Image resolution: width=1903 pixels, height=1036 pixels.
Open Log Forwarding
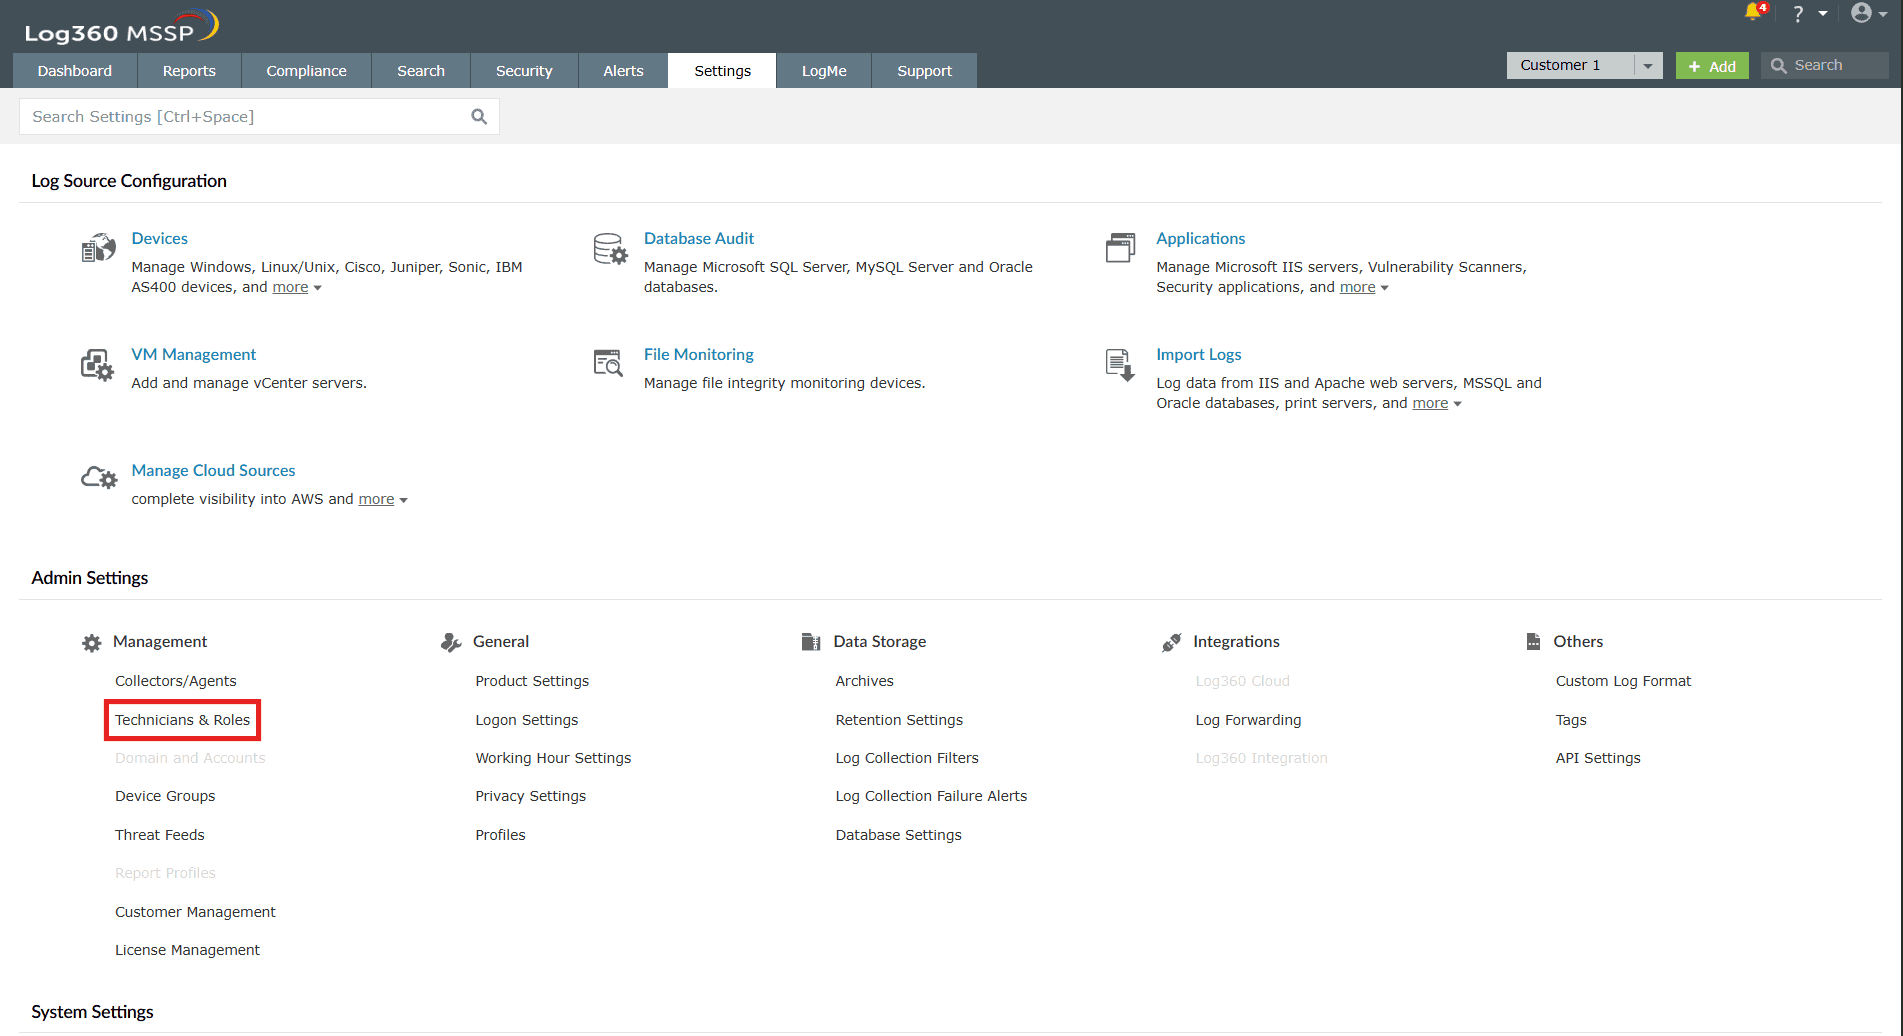pyautogui.click(x=1248, y=720)
